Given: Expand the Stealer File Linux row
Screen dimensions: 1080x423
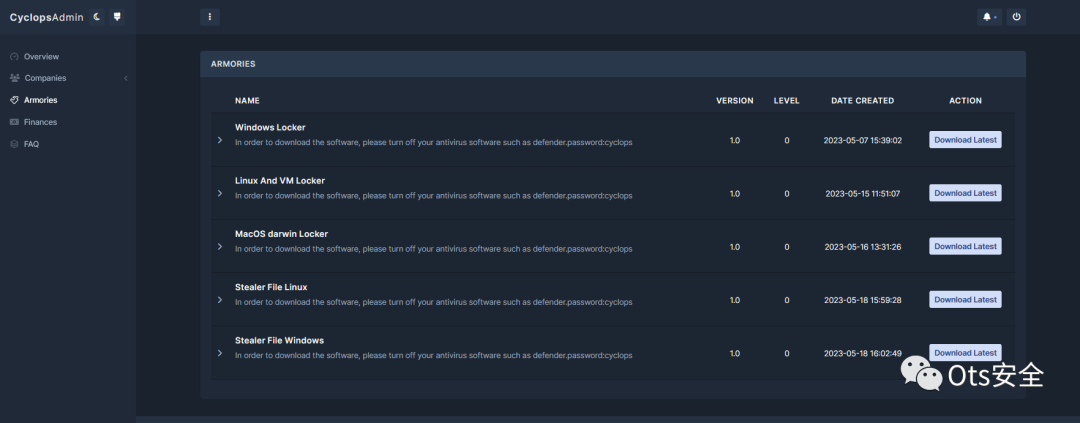Looking at the screenshot, I should coord(220,300).
